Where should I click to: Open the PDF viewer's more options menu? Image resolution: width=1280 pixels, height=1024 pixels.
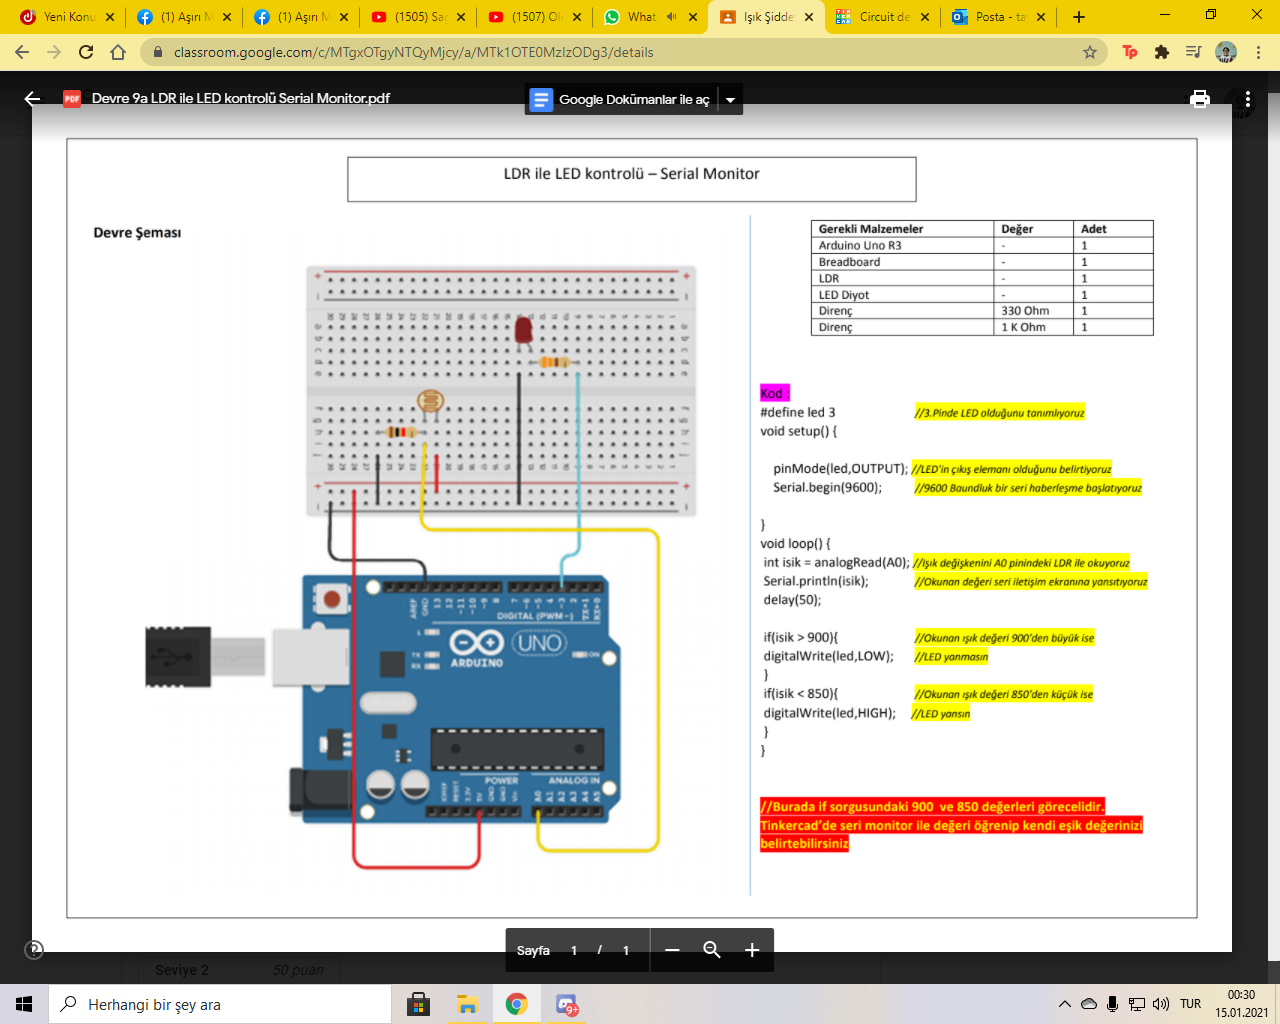tap(1247, 99)
